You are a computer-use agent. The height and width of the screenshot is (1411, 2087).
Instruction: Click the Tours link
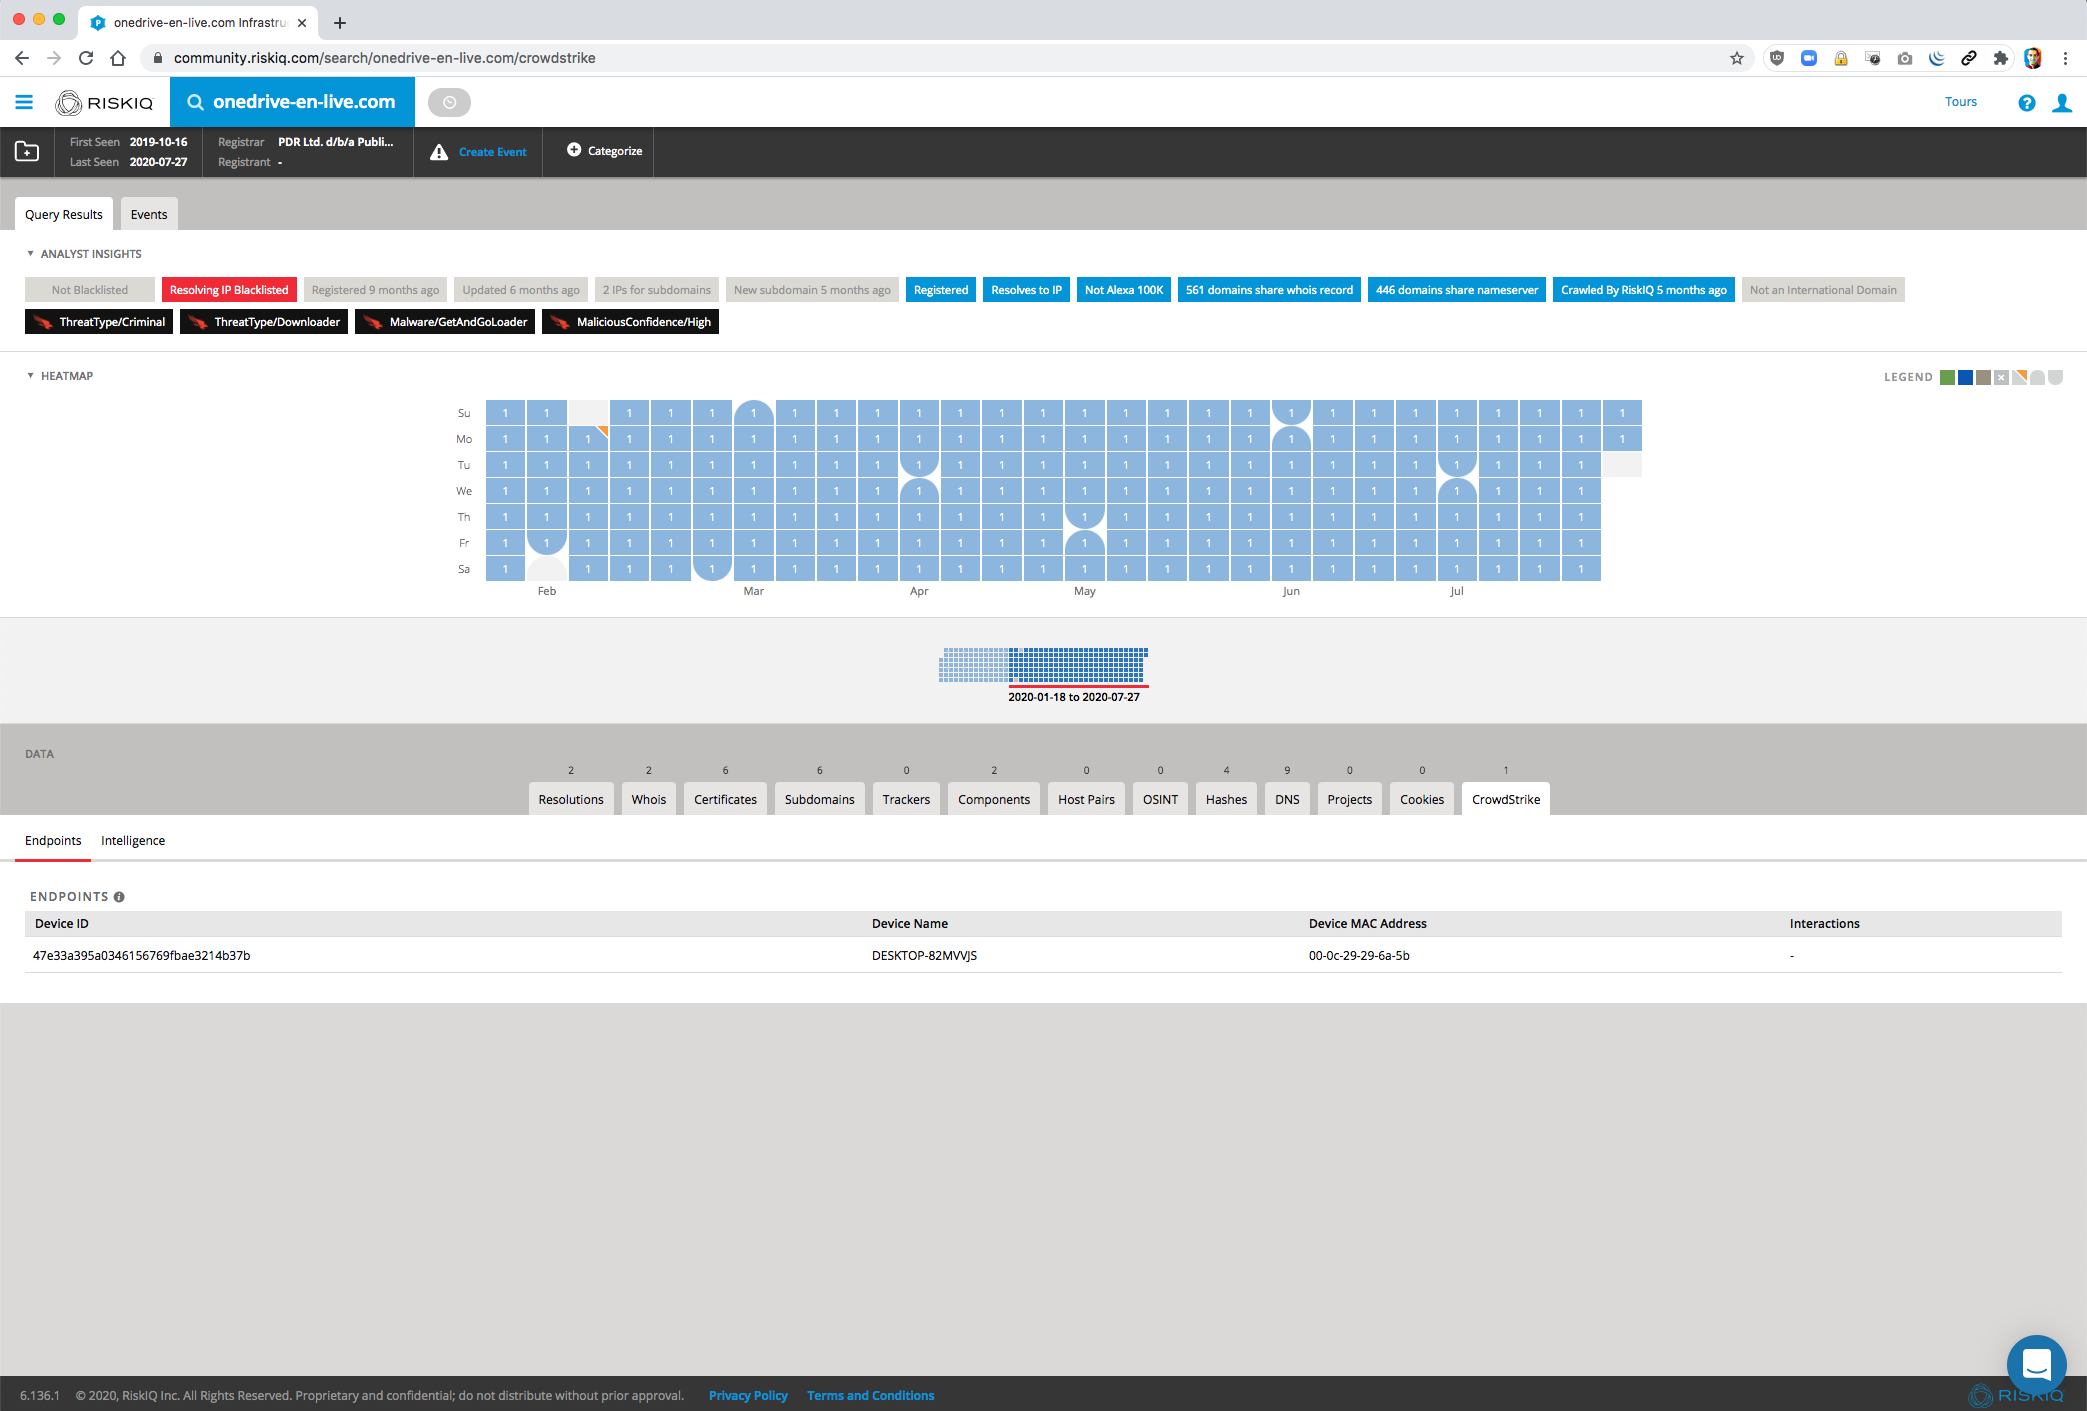tap(1961, 102)
